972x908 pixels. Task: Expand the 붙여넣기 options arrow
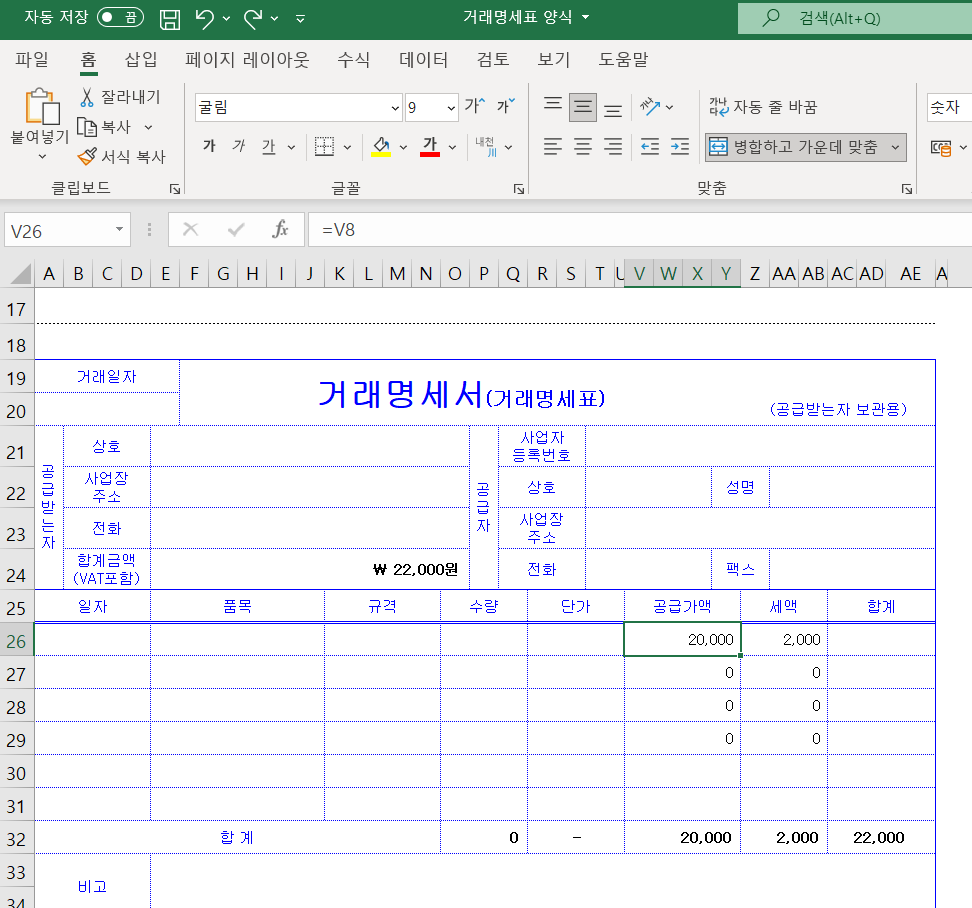pos(42,157)
